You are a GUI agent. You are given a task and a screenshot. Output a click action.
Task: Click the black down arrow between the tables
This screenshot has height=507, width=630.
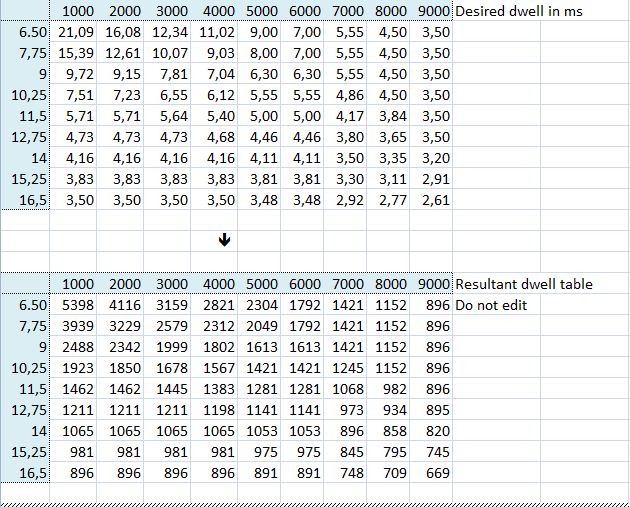point(225,239)
